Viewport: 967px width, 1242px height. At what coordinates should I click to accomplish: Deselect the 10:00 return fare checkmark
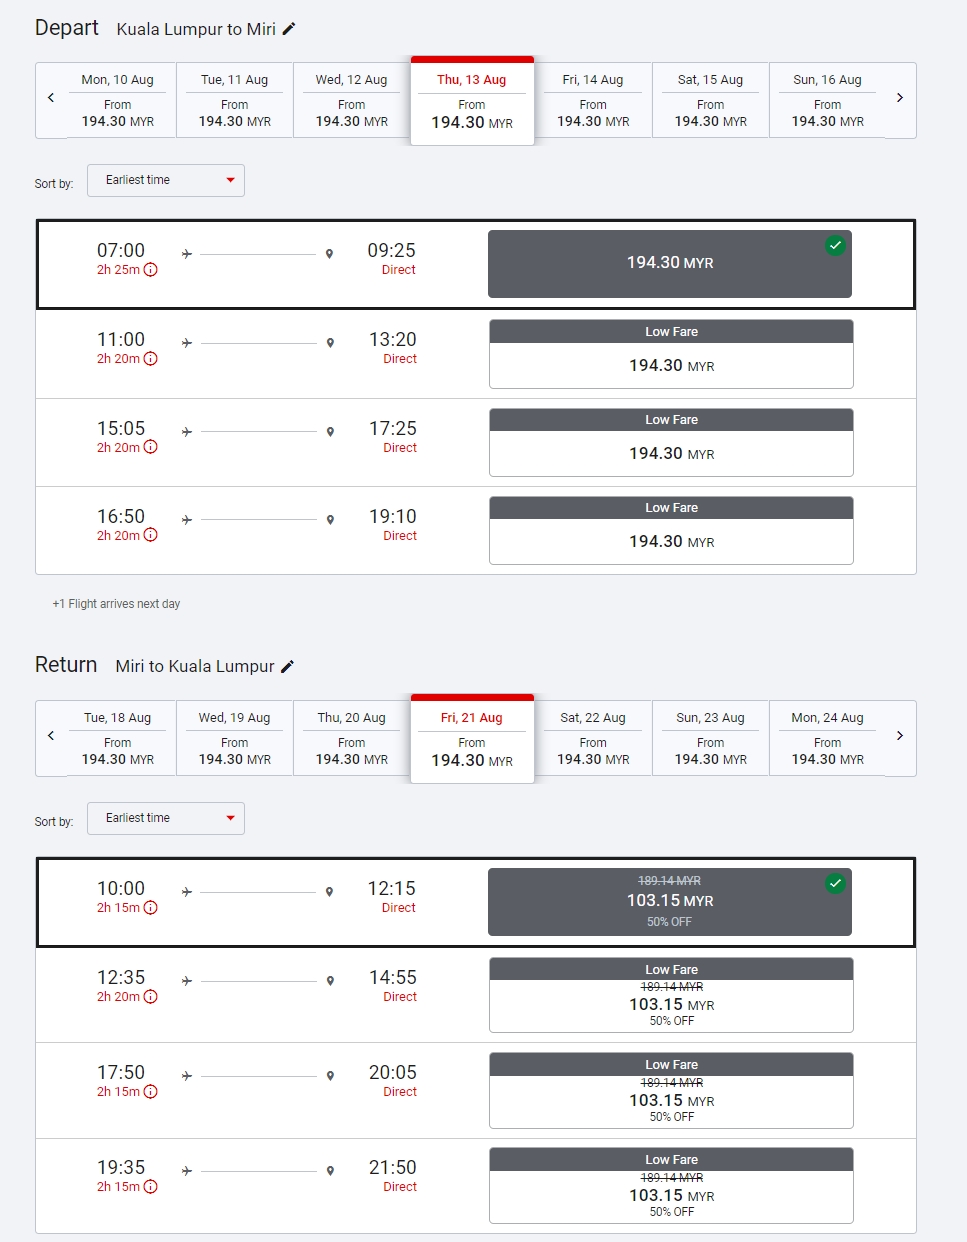coord(835,884)
